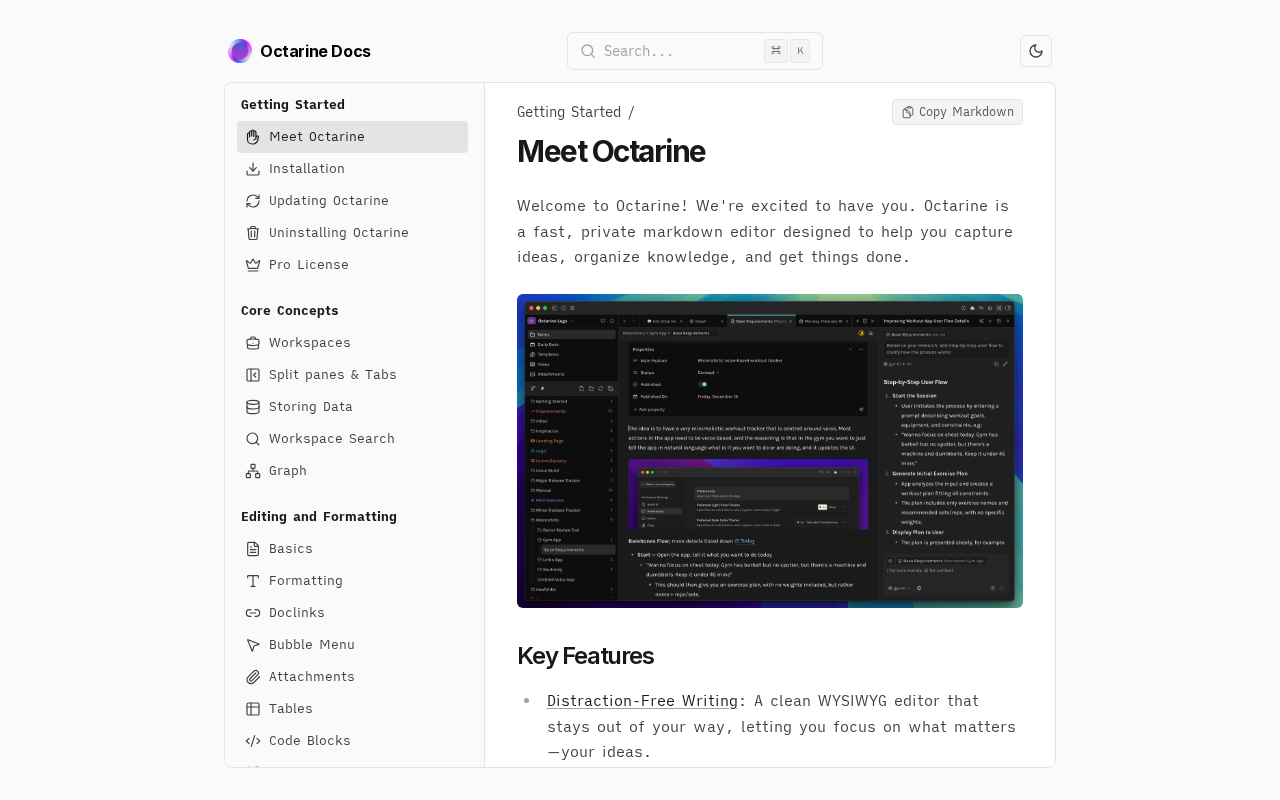Navigate to the Doclinks page
This screenshot has width=1280, height=800.
(296, 613)
